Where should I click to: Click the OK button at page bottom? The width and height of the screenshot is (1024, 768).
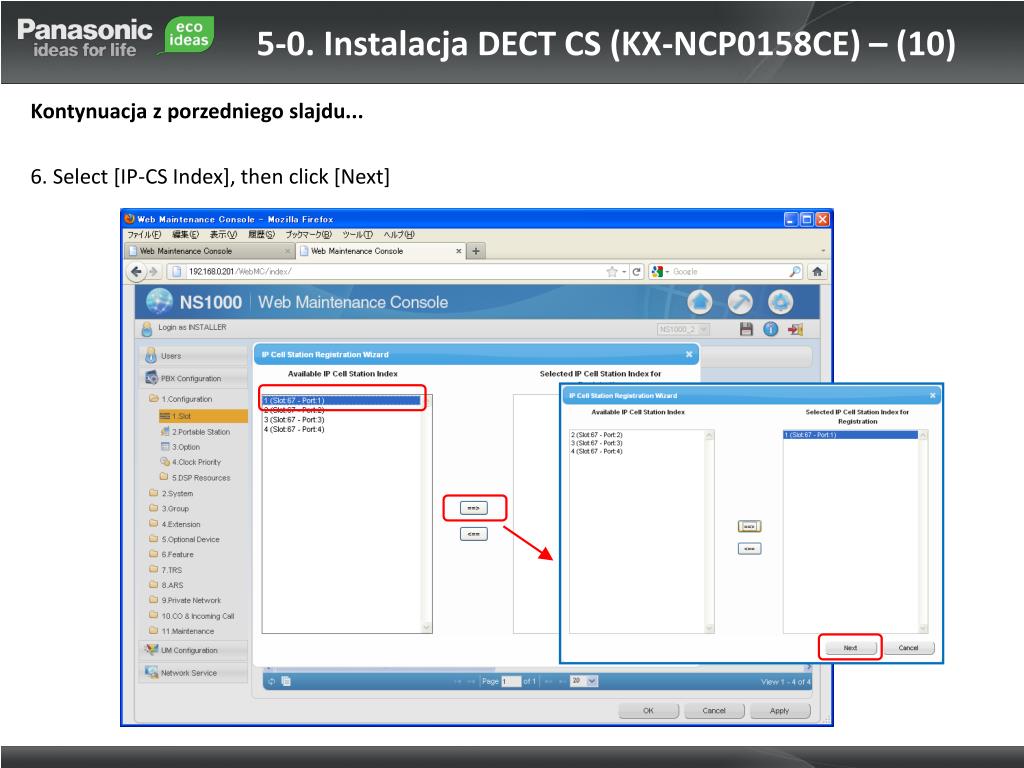click(x=648, y=711)
